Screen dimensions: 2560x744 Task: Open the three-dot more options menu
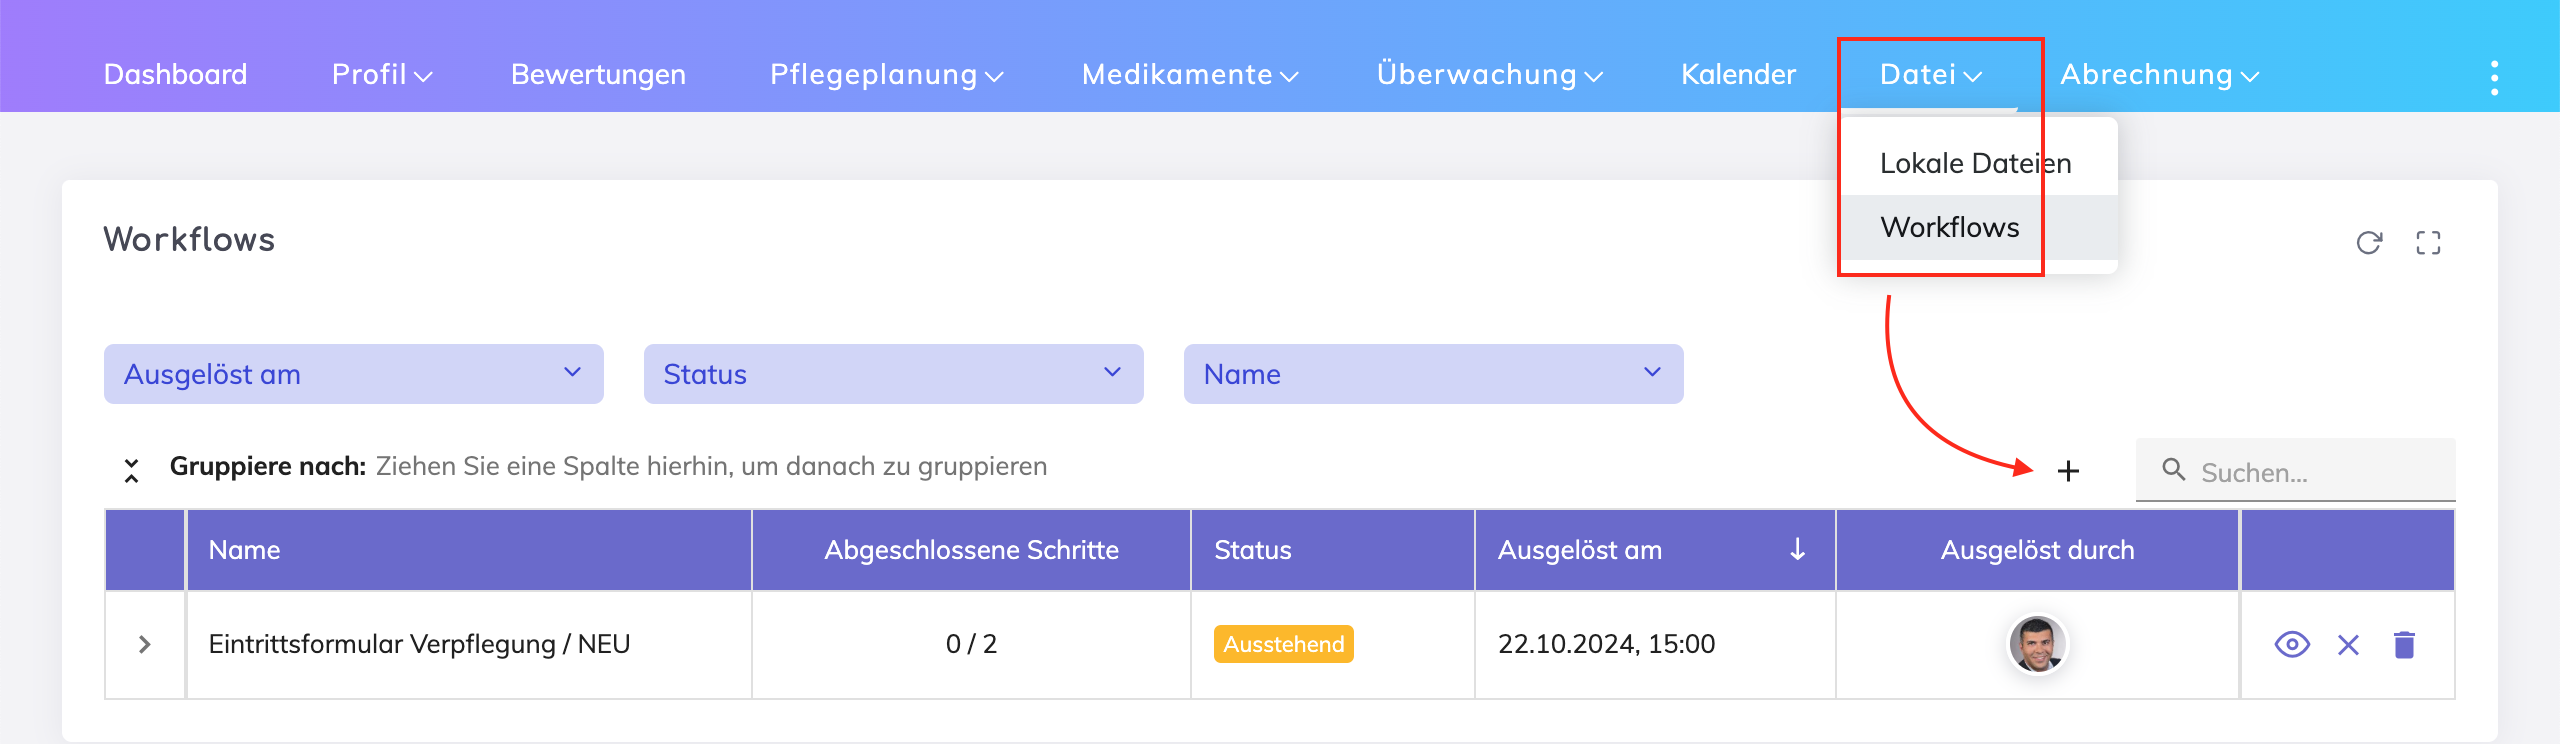coord(2494,77)
